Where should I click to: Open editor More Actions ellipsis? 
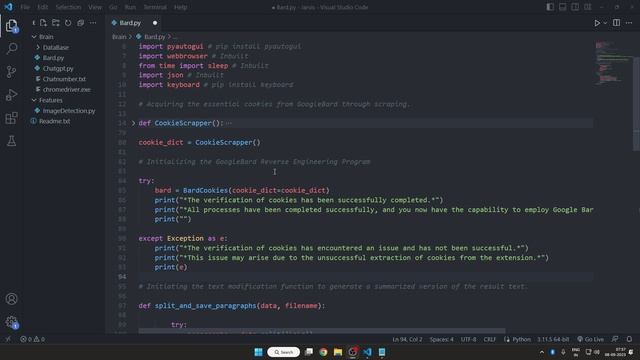click(x=629, y=23)
